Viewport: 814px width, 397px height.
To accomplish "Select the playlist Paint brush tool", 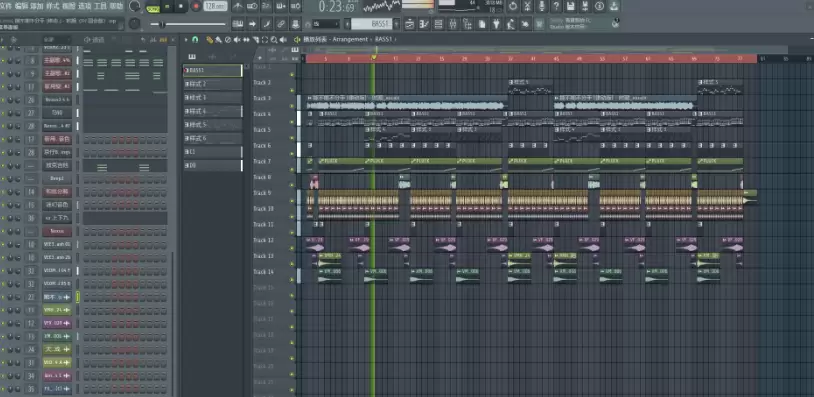I will [219, 39].
